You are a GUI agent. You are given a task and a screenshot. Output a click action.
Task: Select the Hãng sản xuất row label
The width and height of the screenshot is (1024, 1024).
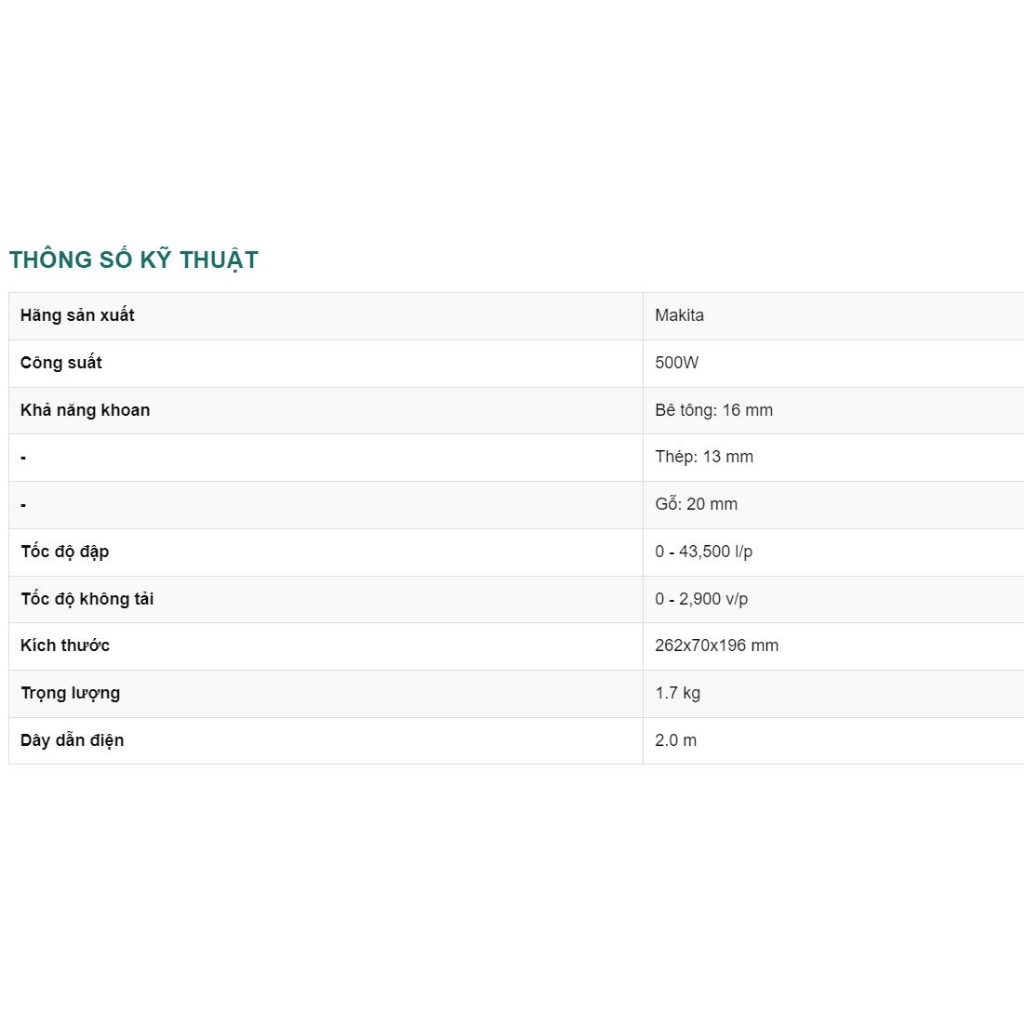click(x=77, y=316)
